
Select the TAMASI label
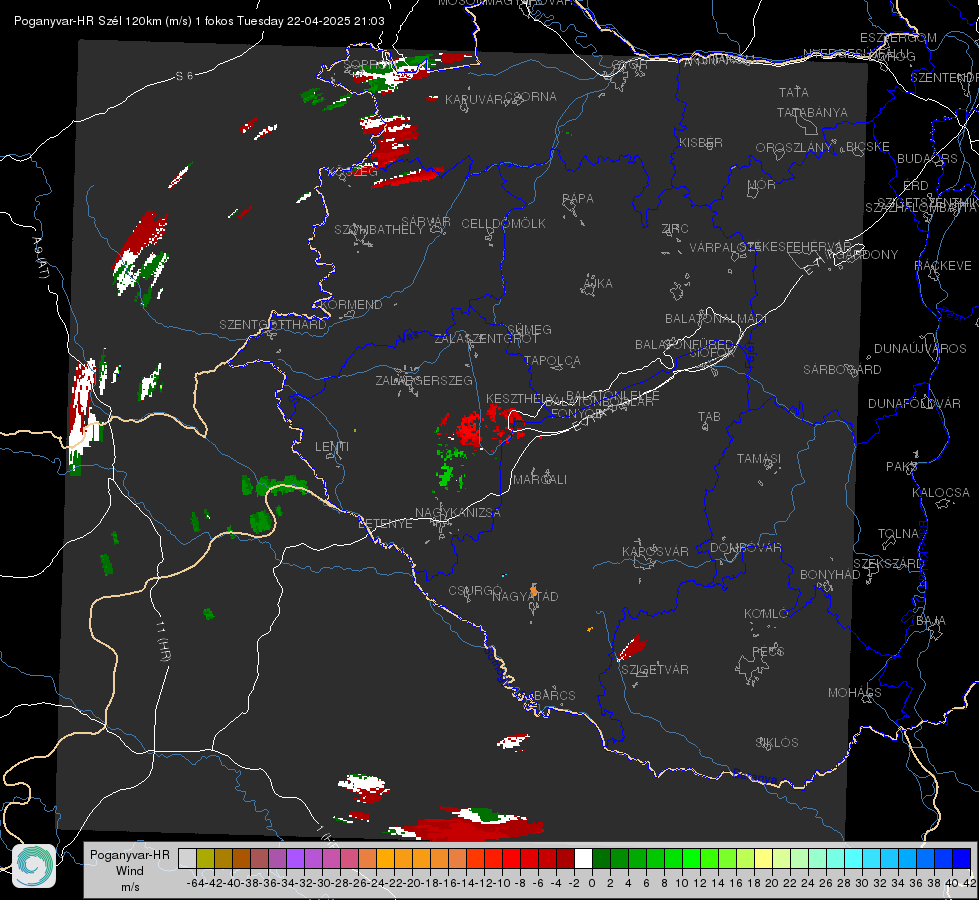[759, 458]
